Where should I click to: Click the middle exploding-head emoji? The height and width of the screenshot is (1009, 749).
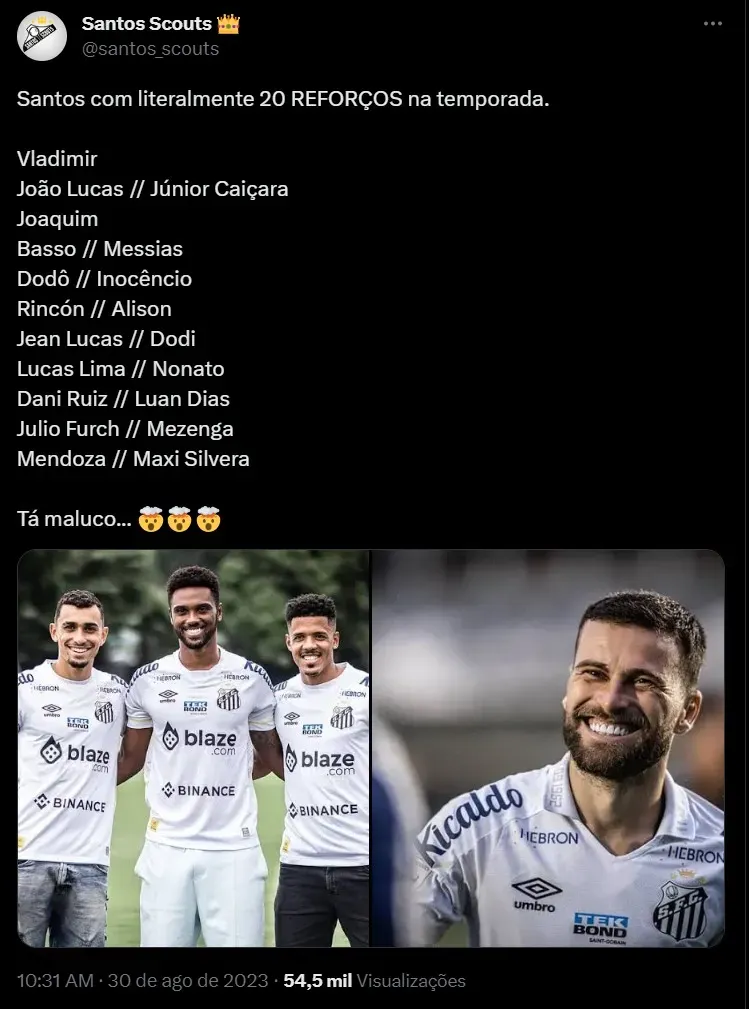point(180,519)
